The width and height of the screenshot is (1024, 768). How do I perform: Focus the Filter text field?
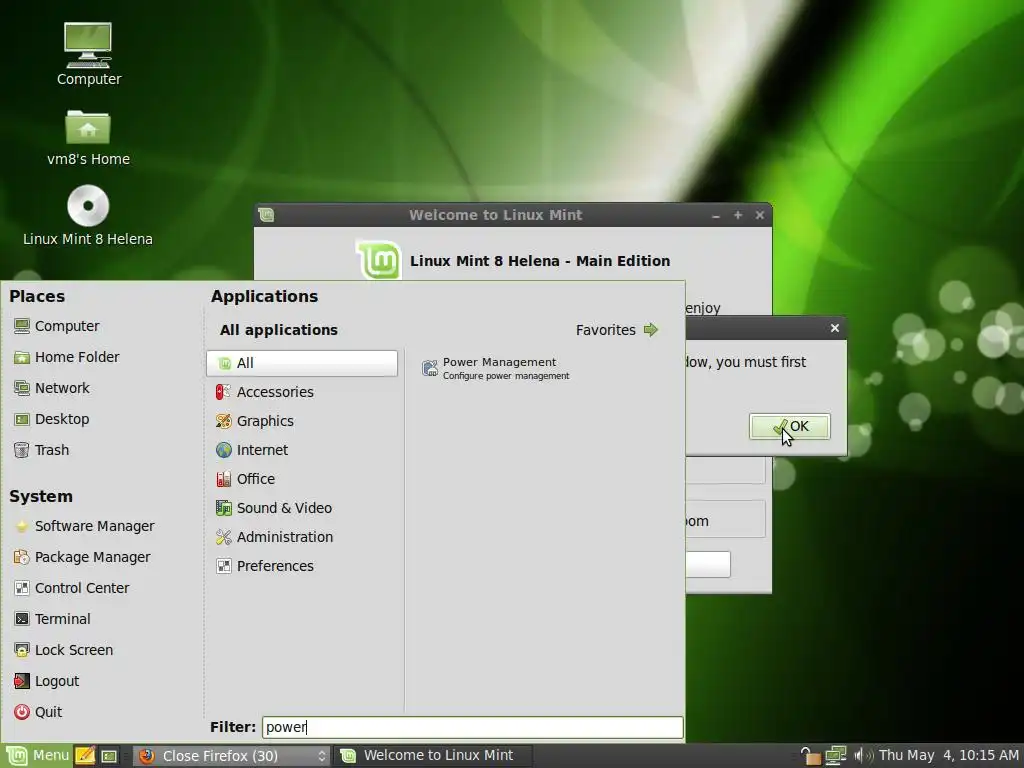click(x=473, y=728)
